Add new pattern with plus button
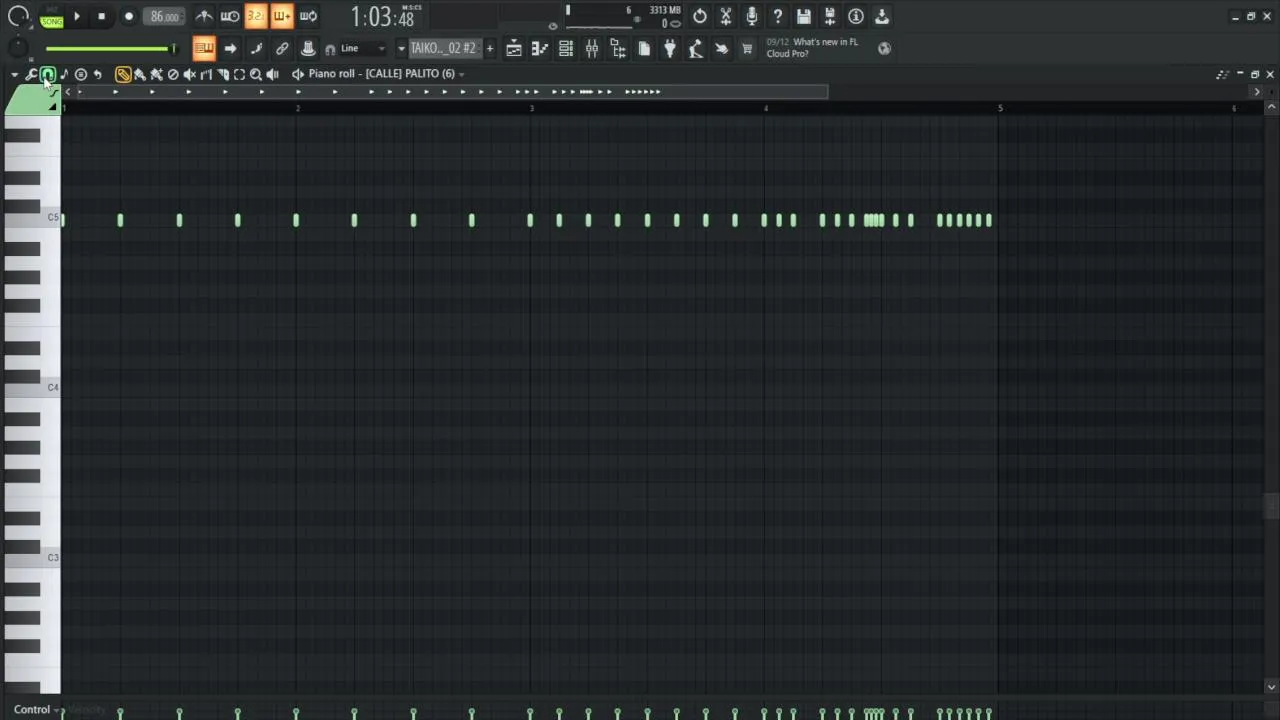 490,48
